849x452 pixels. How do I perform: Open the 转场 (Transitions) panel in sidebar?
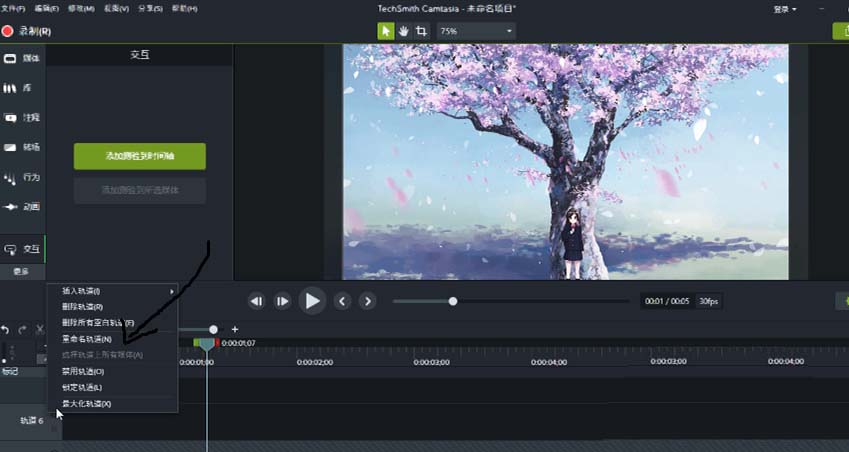pyautogui.click(x=22, y=147)
